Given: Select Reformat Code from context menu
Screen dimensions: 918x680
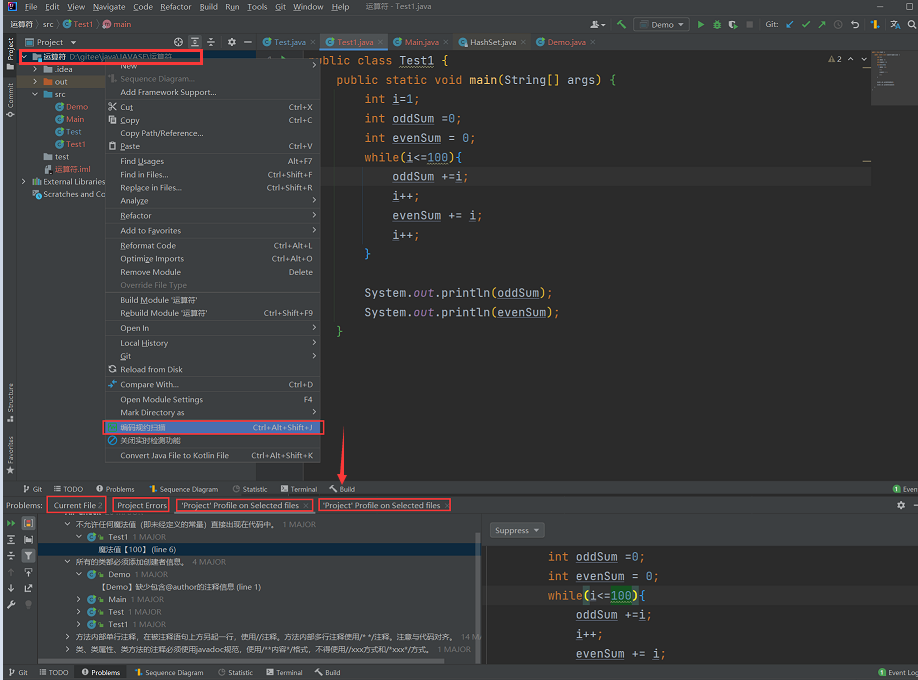Looking at the screenshot, I should (x=213, y=246).
